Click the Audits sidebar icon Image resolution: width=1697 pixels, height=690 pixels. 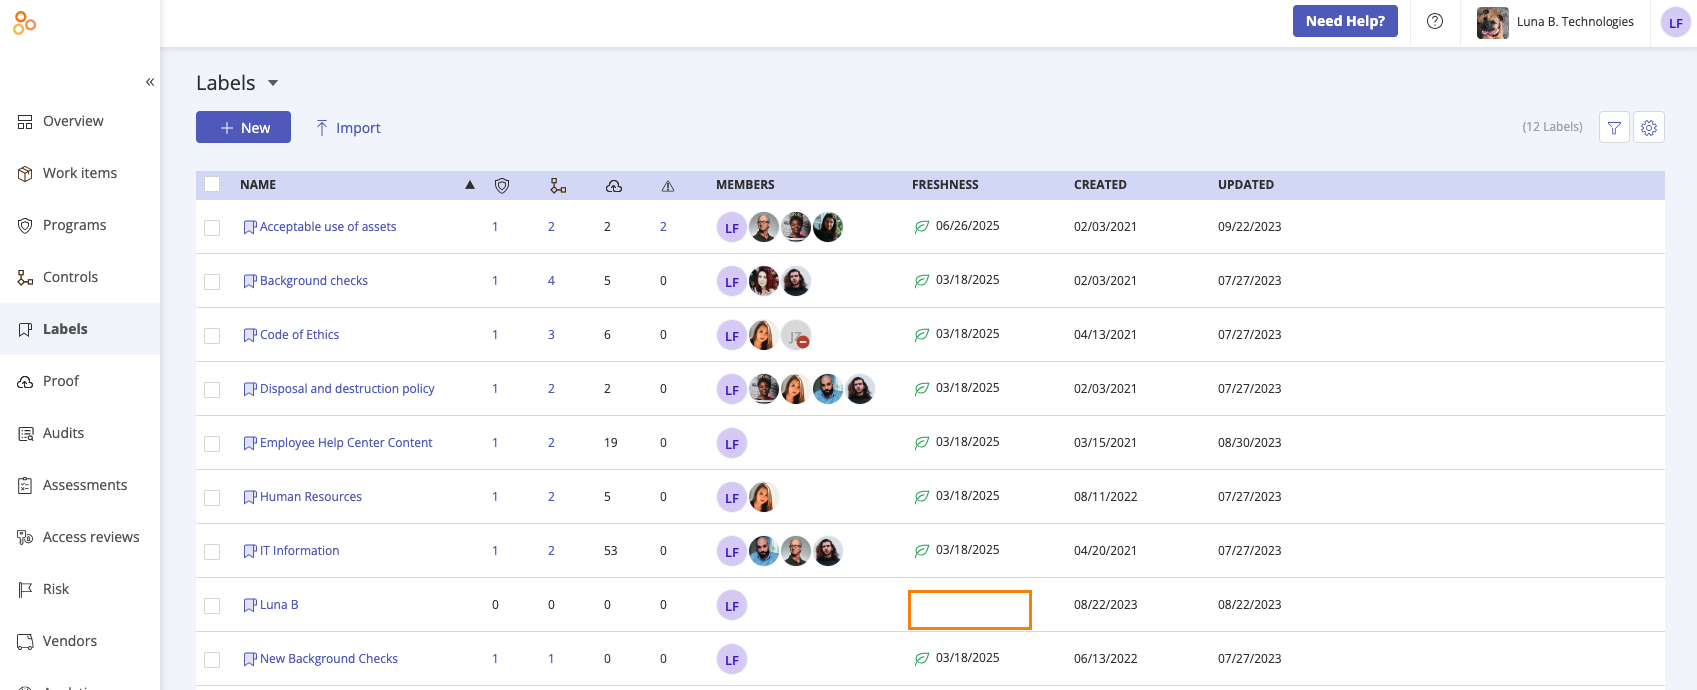(x=25, y=434)
